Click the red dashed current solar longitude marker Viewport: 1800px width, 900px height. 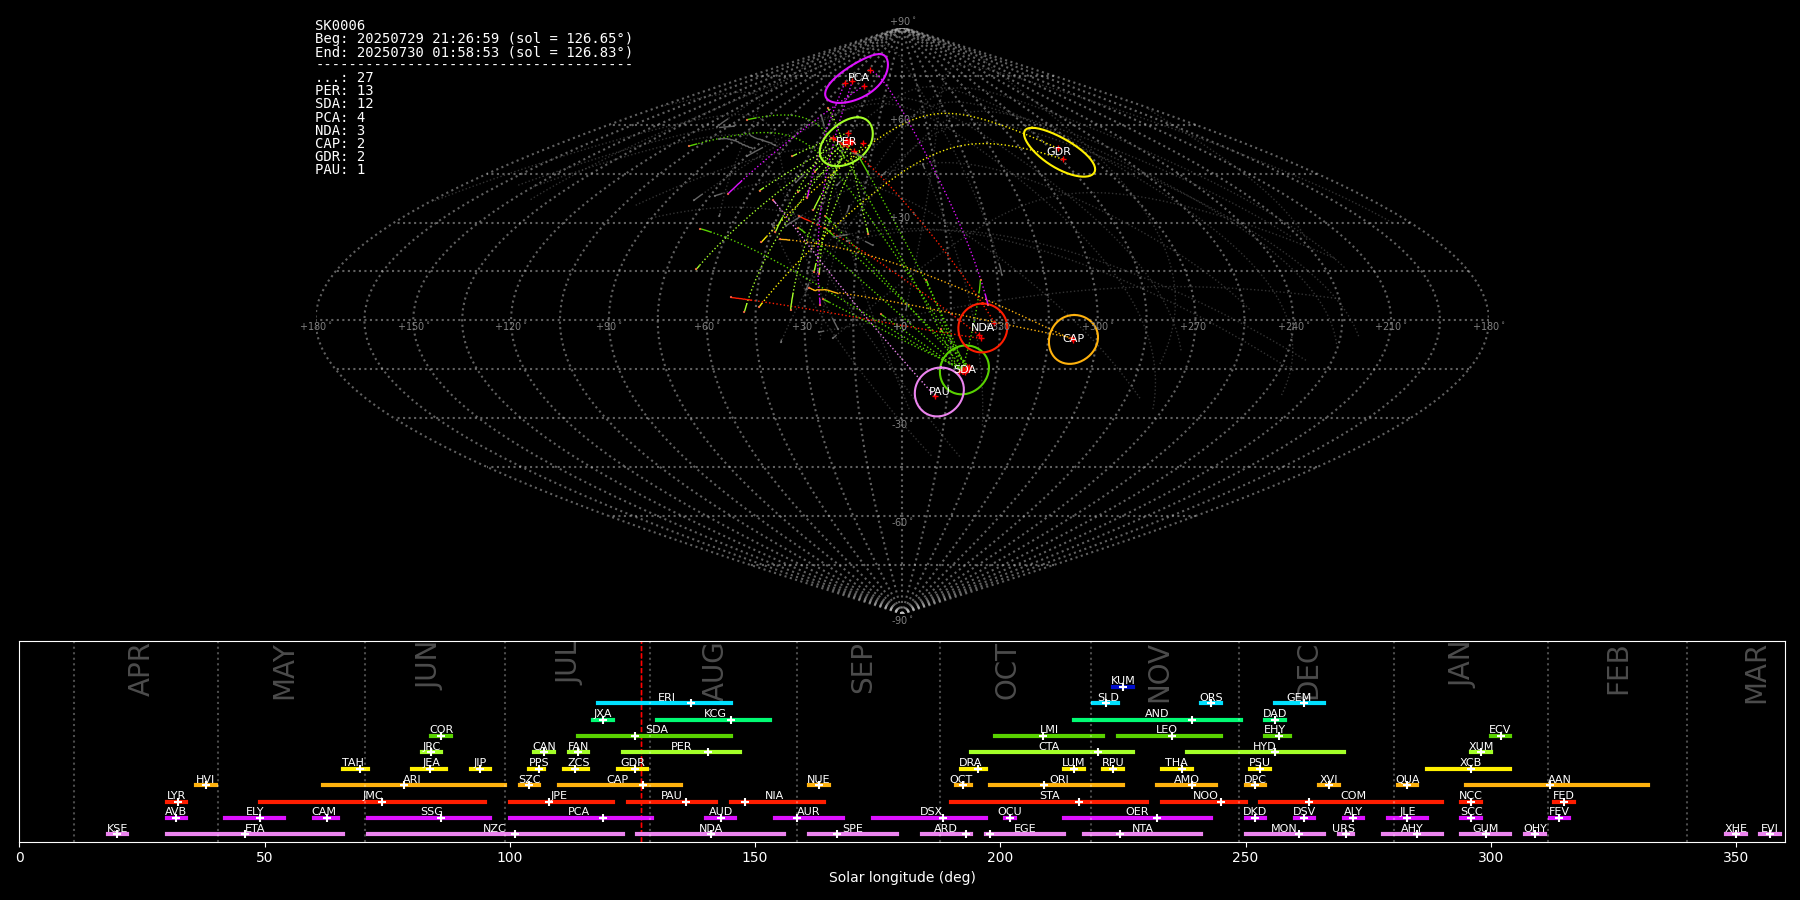click(x=641, y=741)
